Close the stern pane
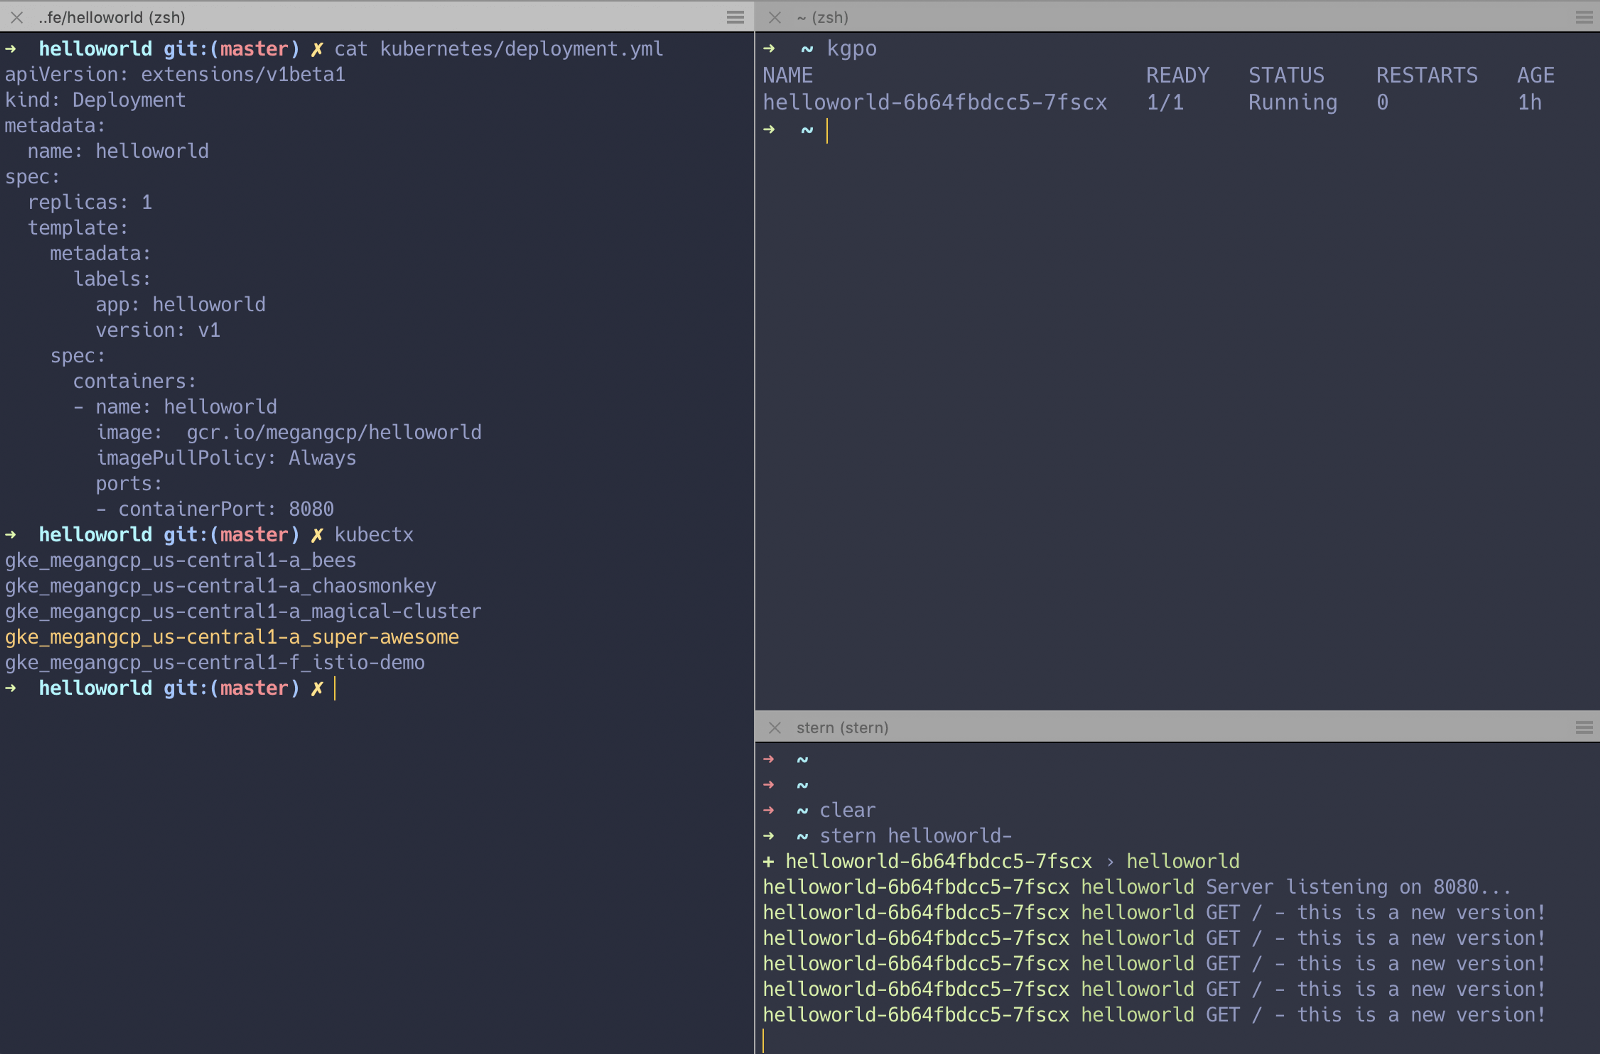The height and width of the screenshot is (1054, 1600). [x=774, y=727]
